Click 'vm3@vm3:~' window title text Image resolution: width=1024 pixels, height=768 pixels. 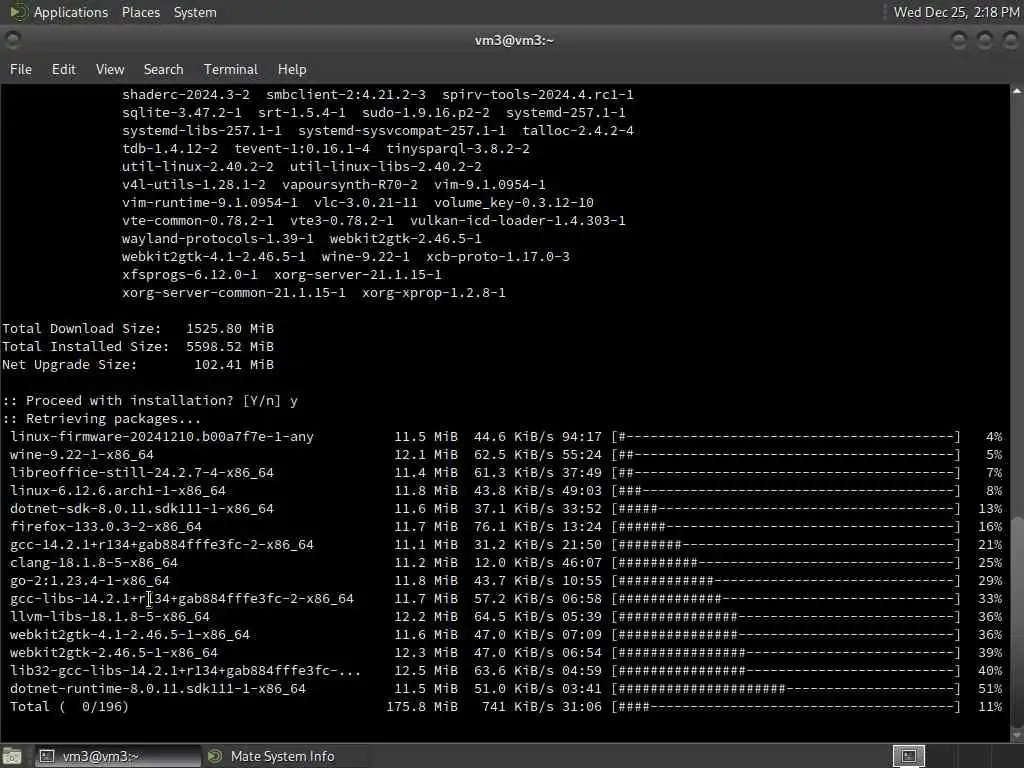click(x=514, y=40)
